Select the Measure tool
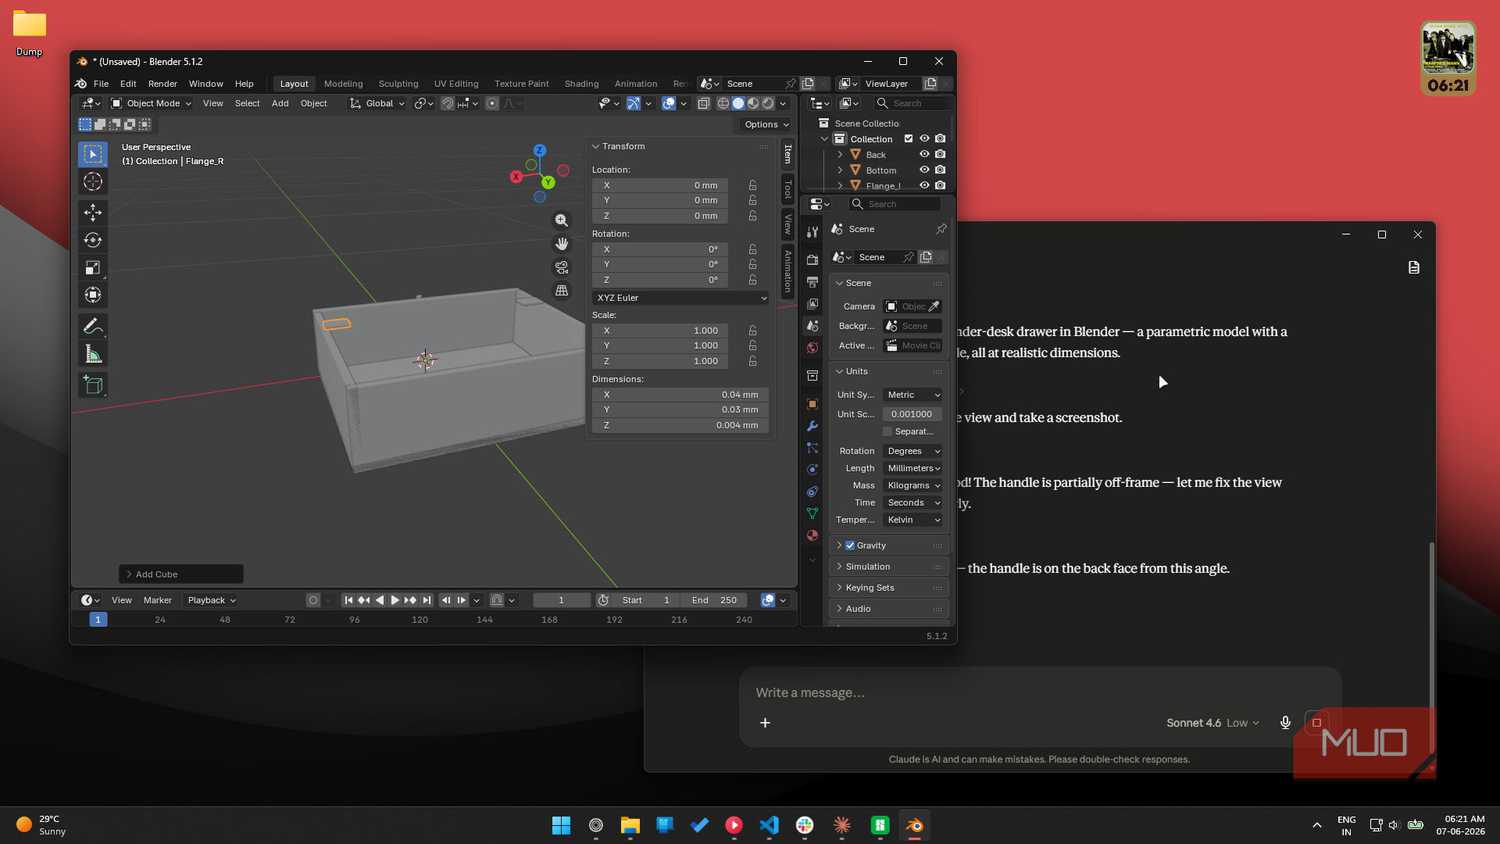This screenshot has height=844, width=1500. pos(93,354)
